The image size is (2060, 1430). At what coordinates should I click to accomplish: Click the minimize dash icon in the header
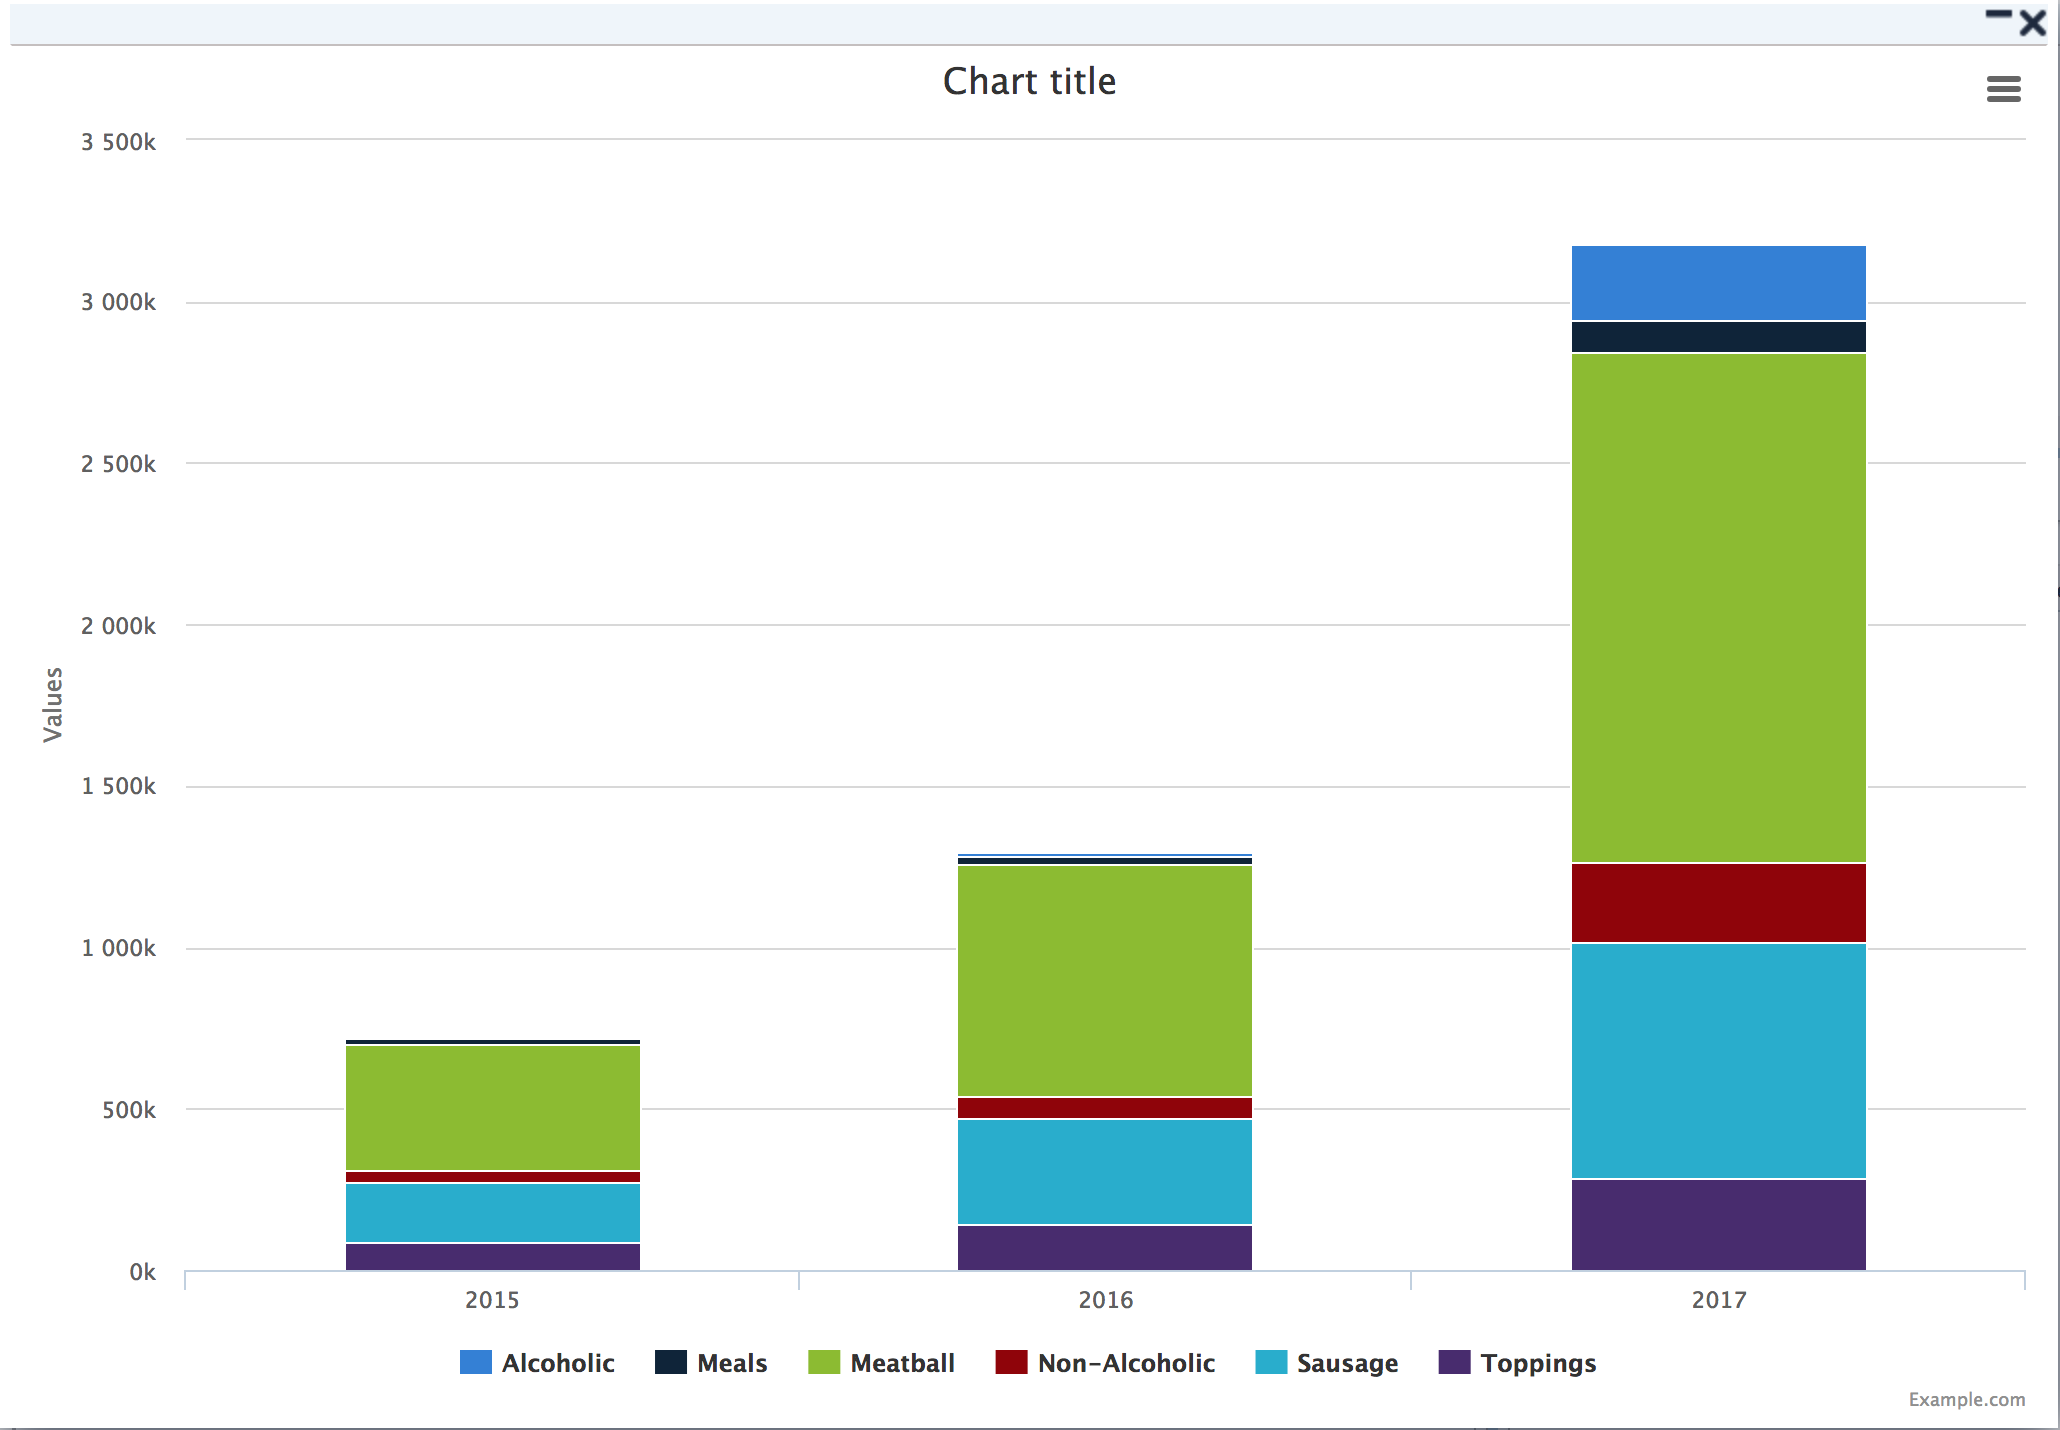[1998, 14]
